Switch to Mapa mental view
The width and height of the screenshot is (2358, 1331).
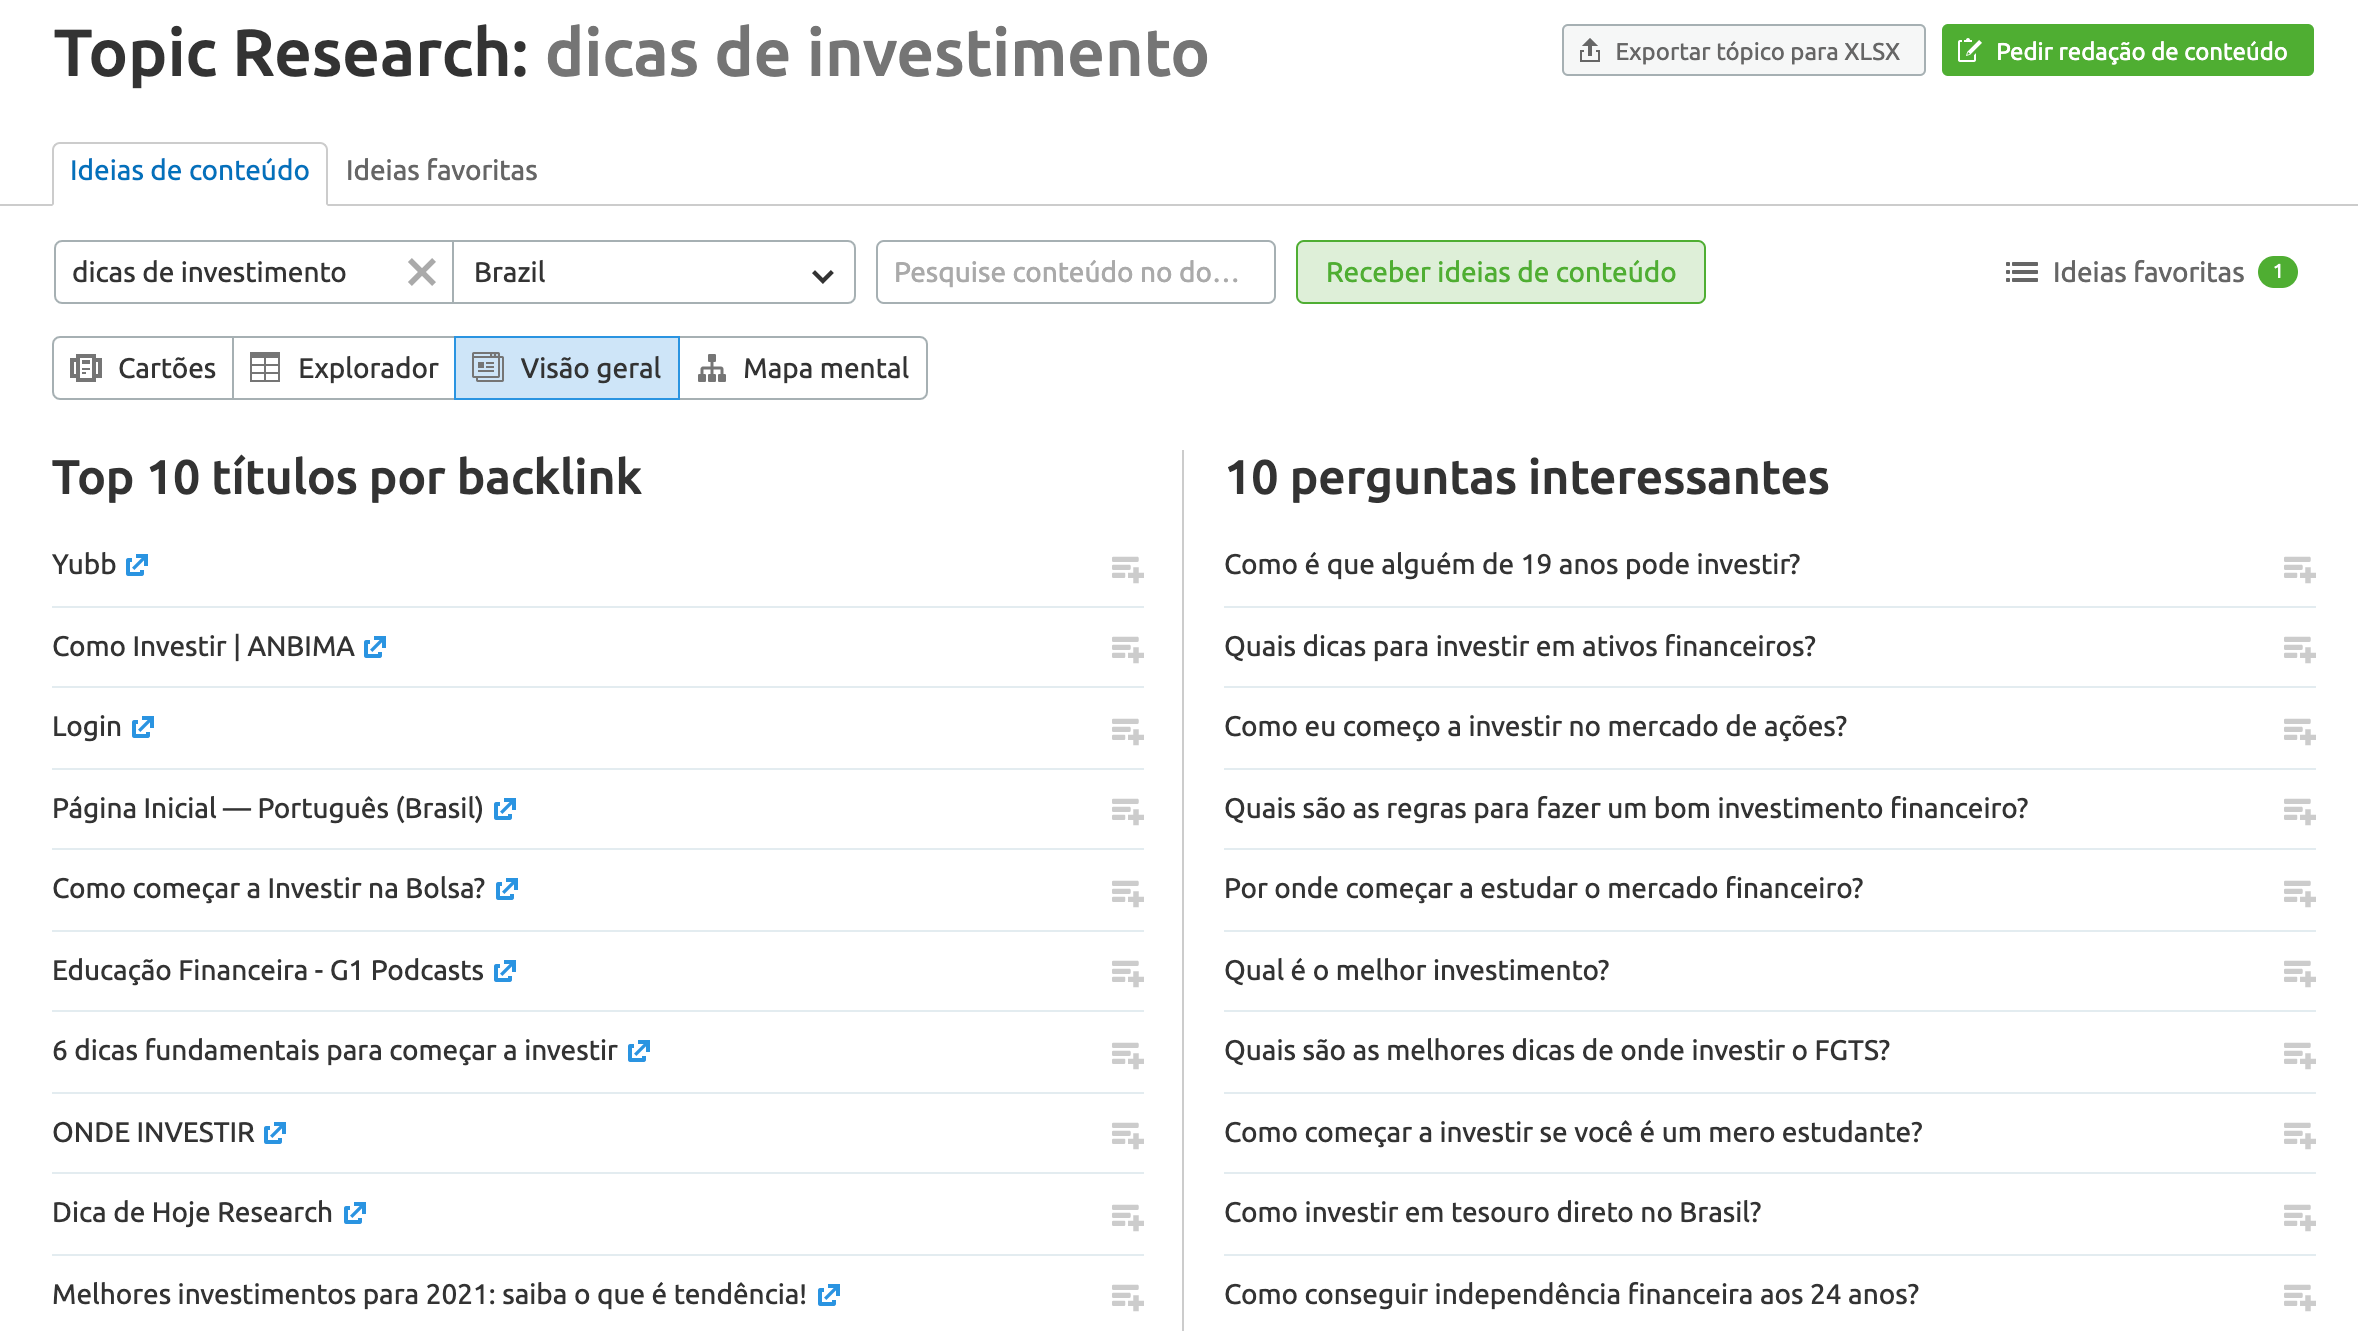point(803,368)
